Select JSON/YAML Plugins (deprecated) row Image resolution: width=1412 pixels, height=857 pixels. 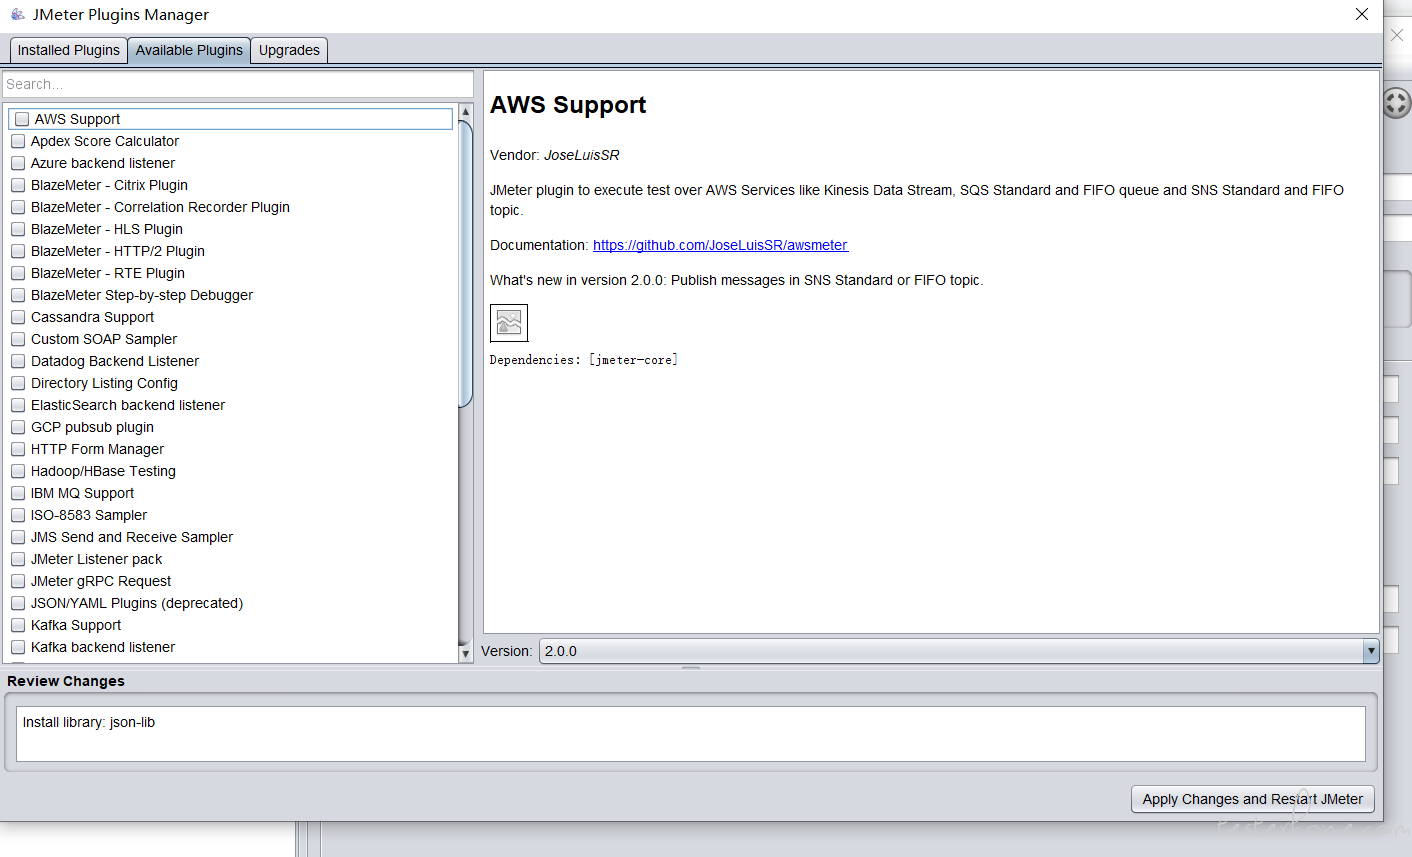231,603
